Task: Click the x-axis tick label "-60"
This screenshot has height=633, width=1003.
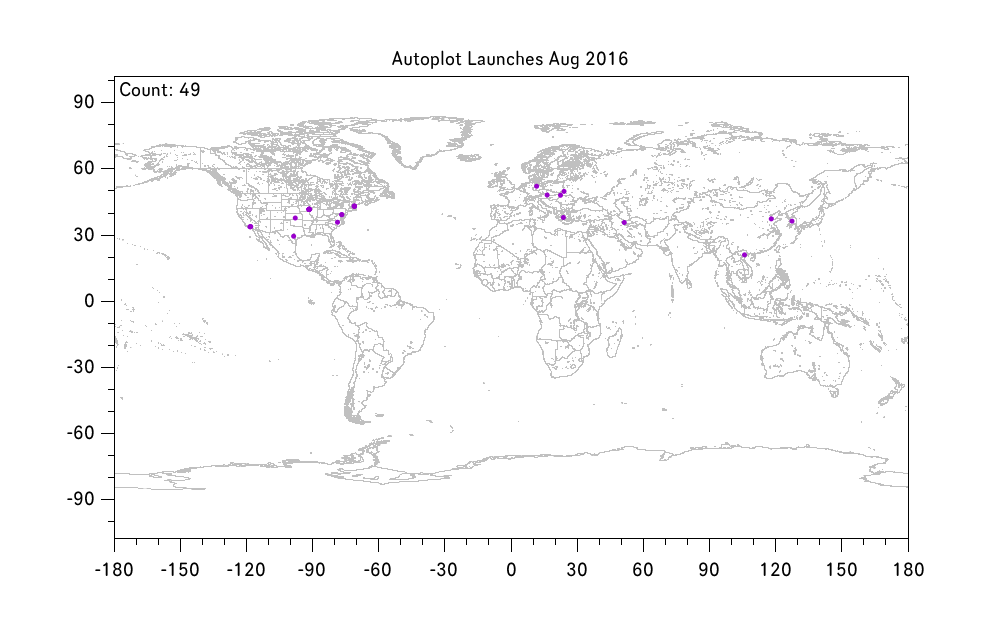Action: tap(378, 570)
